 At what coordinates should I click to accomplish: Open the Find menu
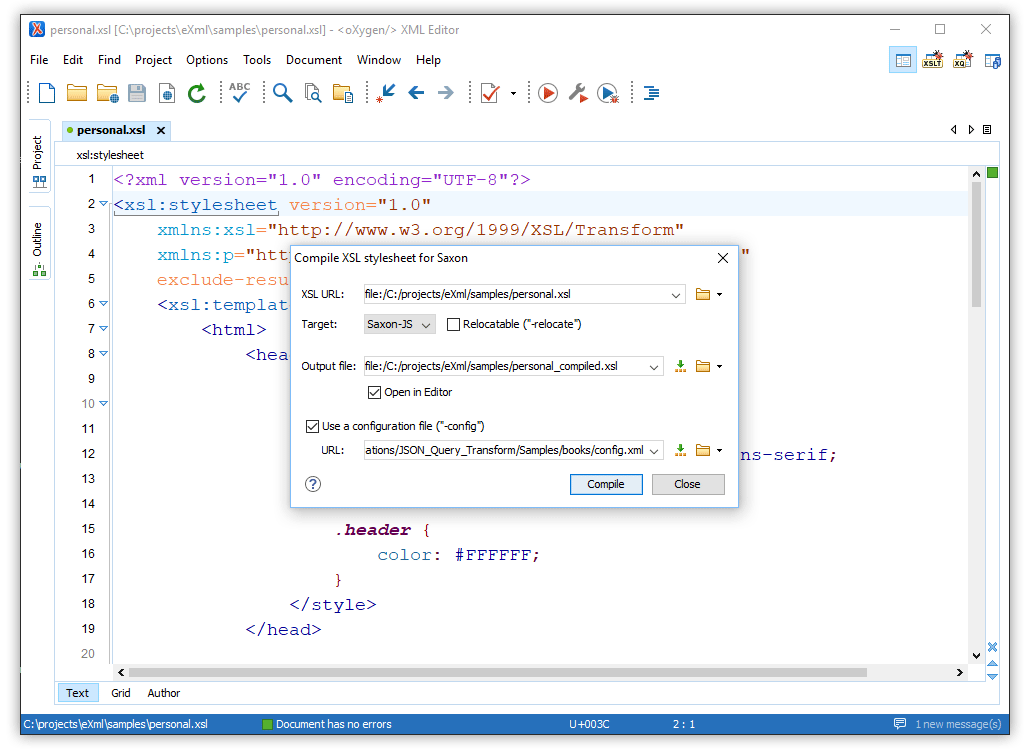[x=109, y=60]
